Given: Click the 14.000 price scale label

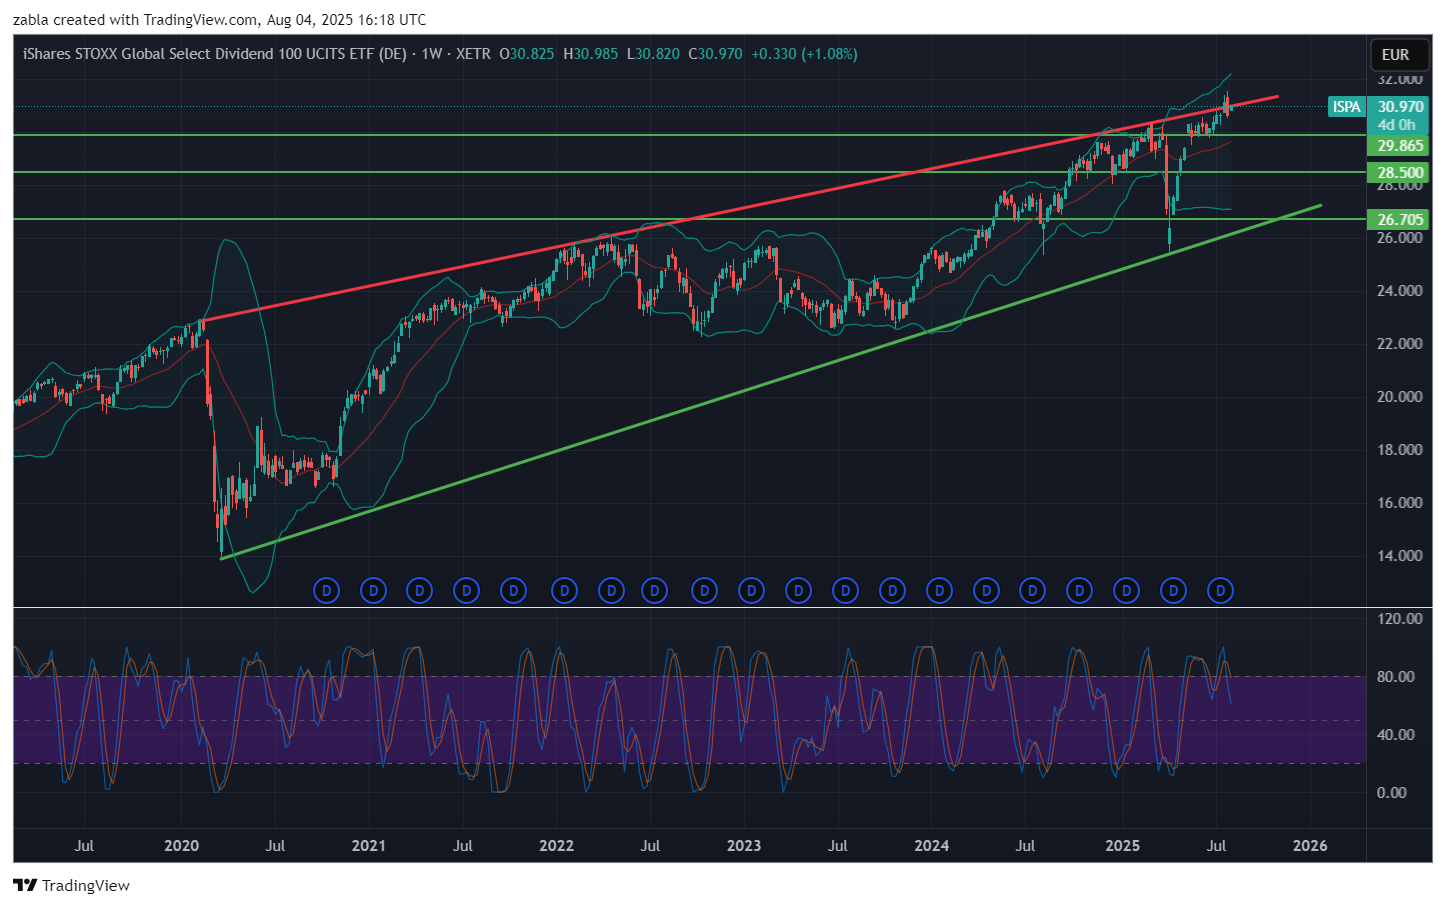Looking at the screenshot, I should 1399,556.
